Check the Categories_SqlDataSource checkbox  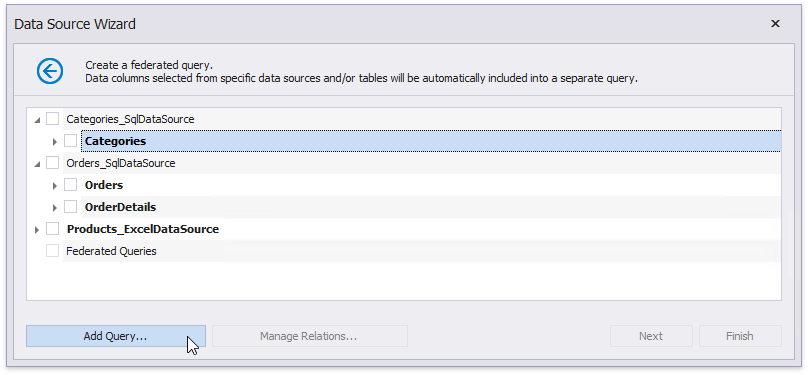53,119
